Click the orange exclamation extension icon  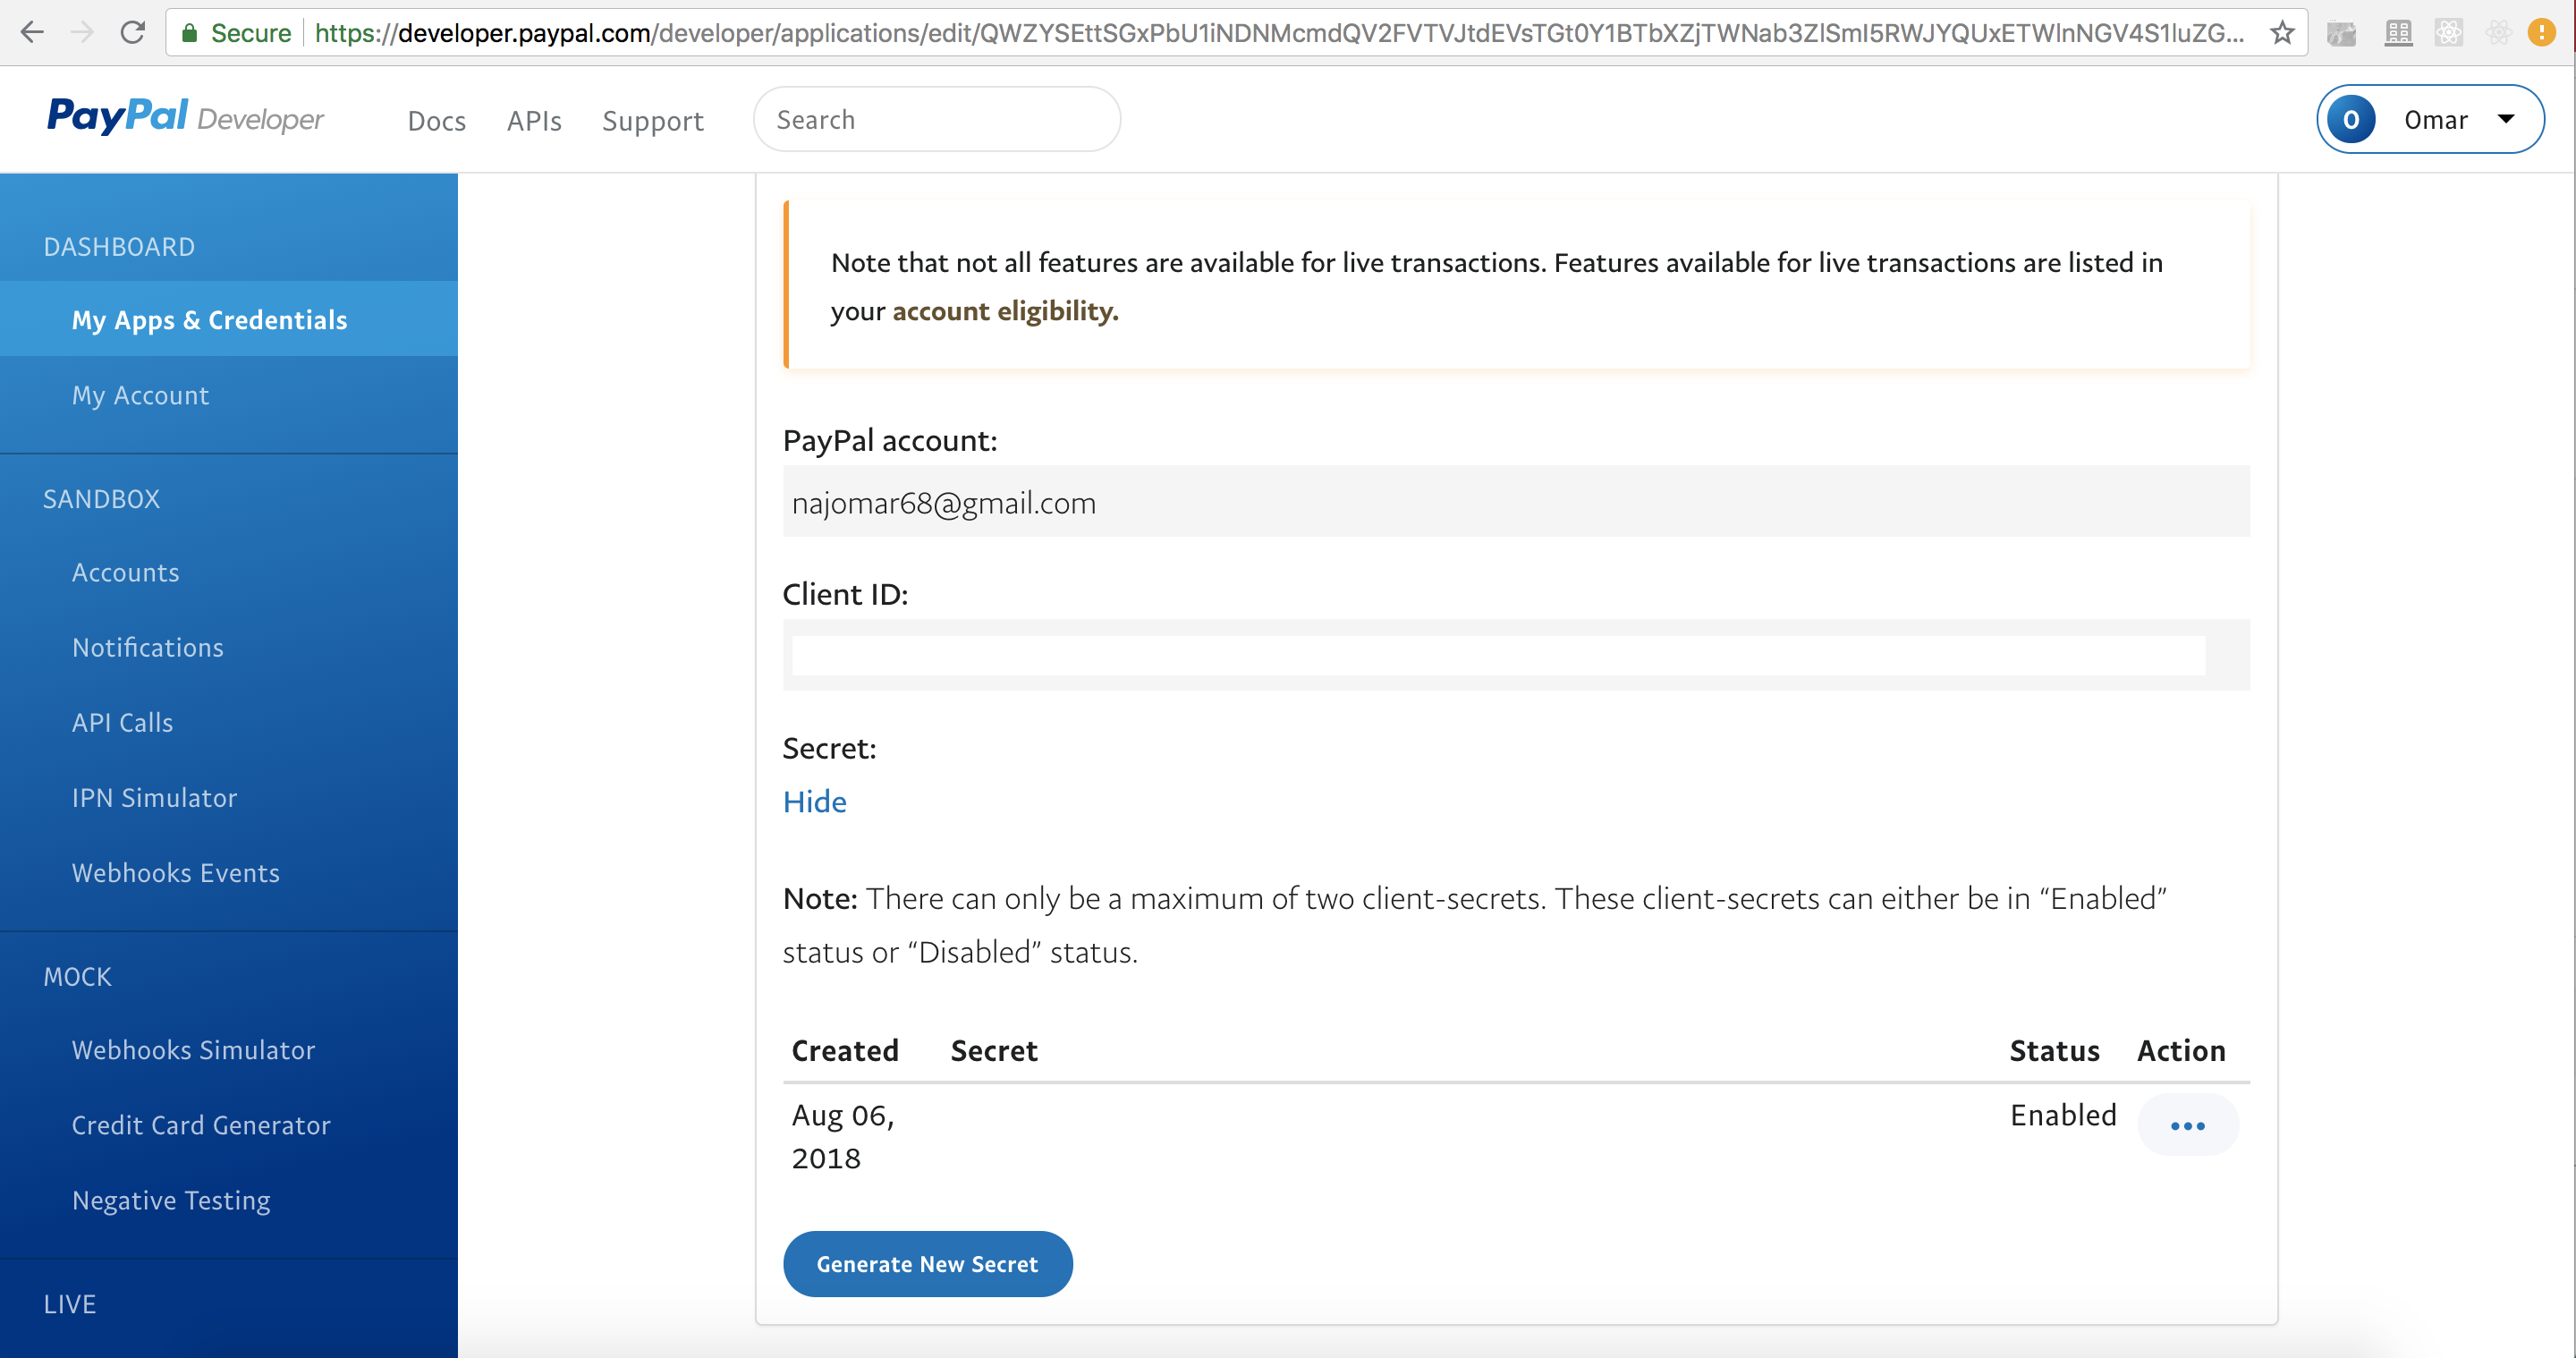(x=2541, y=33)
